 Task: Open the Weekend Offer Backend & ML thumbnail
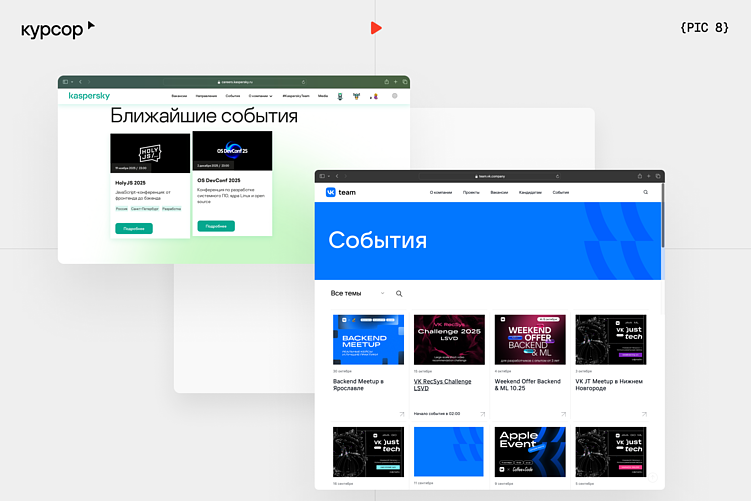[530, 340]
